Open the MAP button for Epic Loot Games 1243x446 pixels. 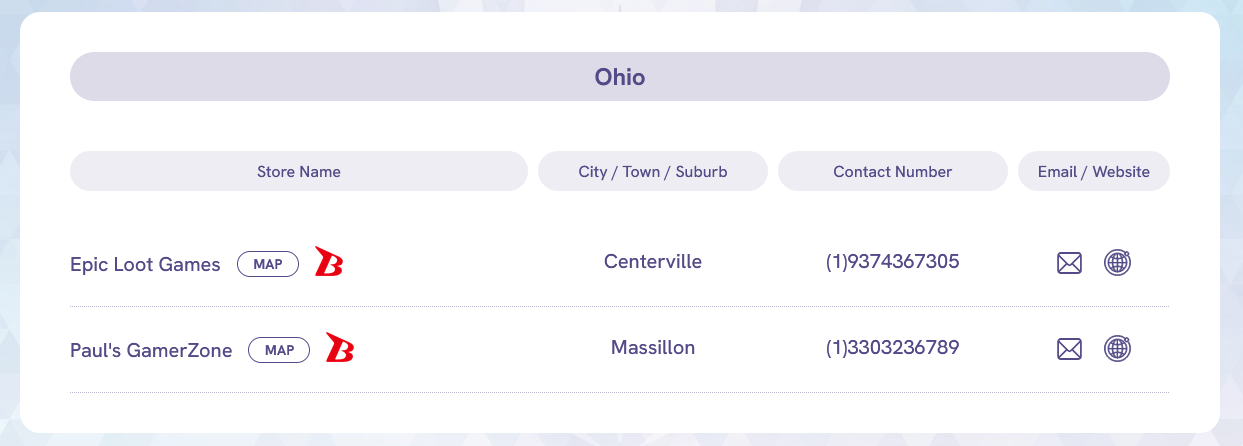(268, 264)
